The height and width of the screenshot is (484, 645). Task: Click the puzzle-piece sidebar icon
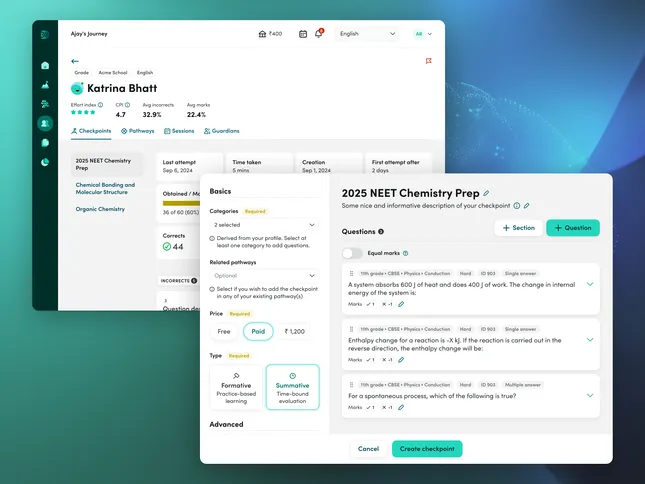coord(45,104)
